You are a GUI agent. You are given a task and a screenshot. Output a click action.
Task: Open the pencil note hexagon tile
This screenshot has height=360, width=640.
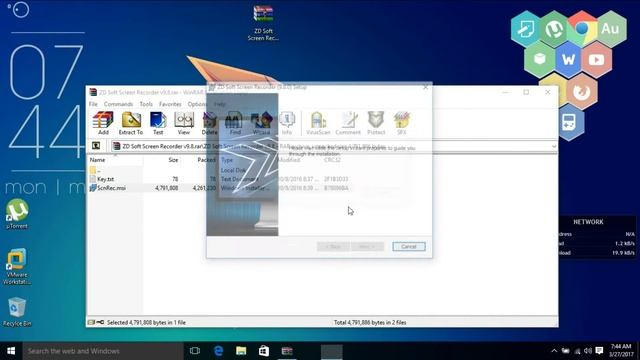point(526,29)
